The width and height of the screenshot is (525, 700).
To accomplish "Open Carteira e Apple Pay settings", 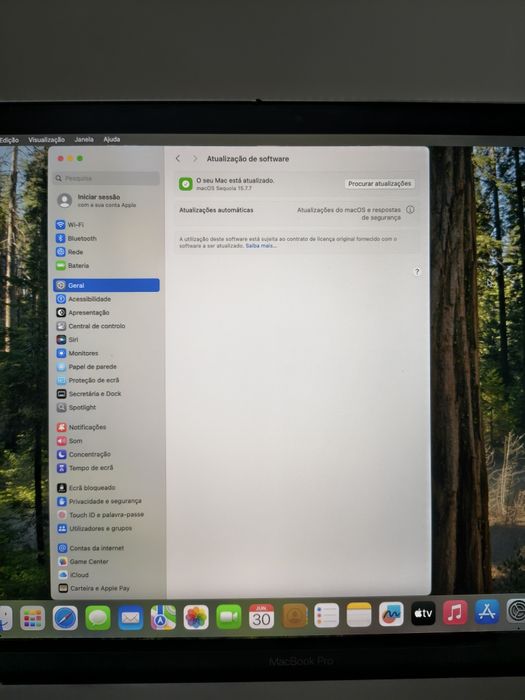I will pos(108,588).
